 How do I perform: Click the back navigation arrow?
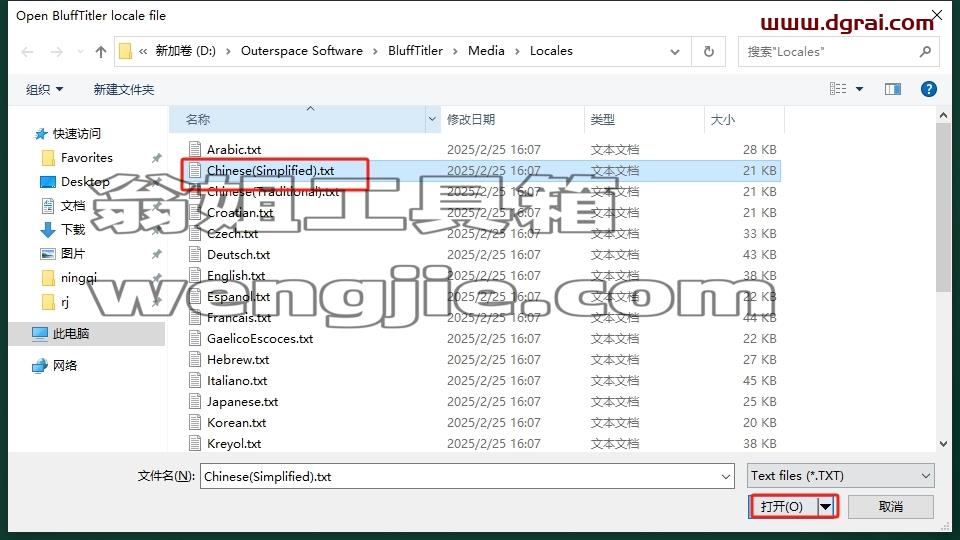[x=28, y=52]
